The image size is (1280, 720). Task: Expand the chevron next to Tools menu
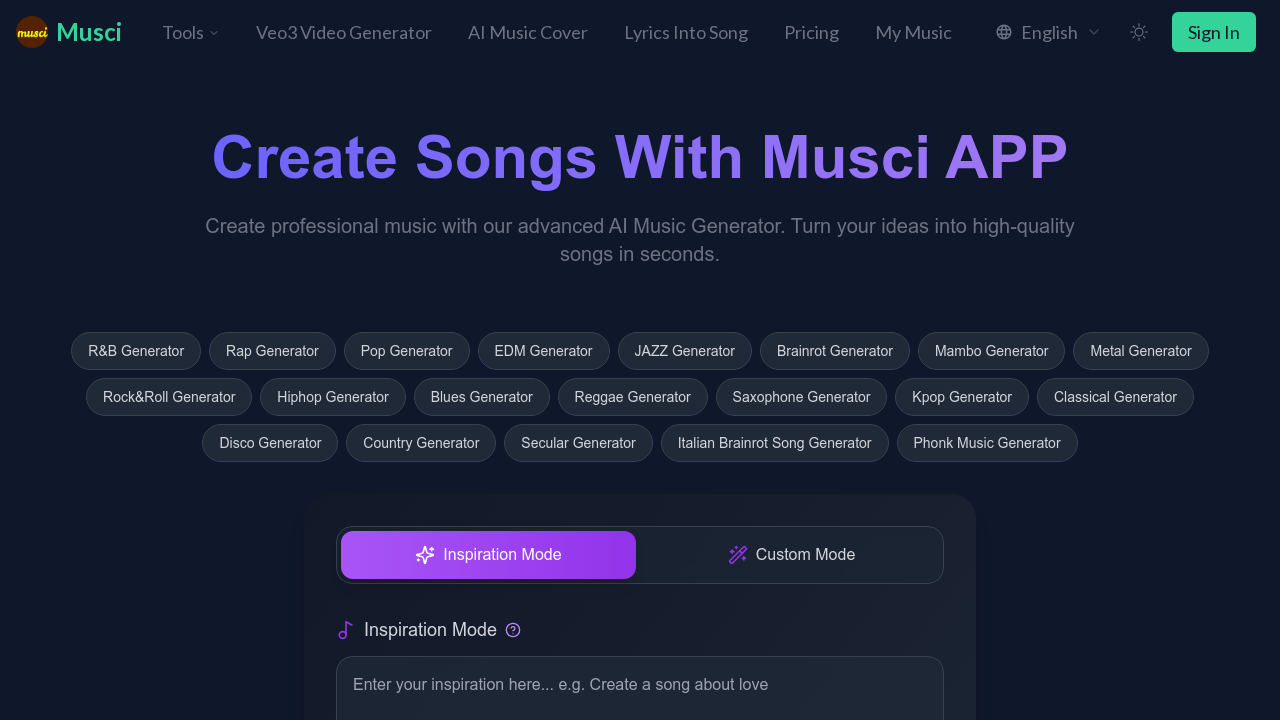[214, 33]
